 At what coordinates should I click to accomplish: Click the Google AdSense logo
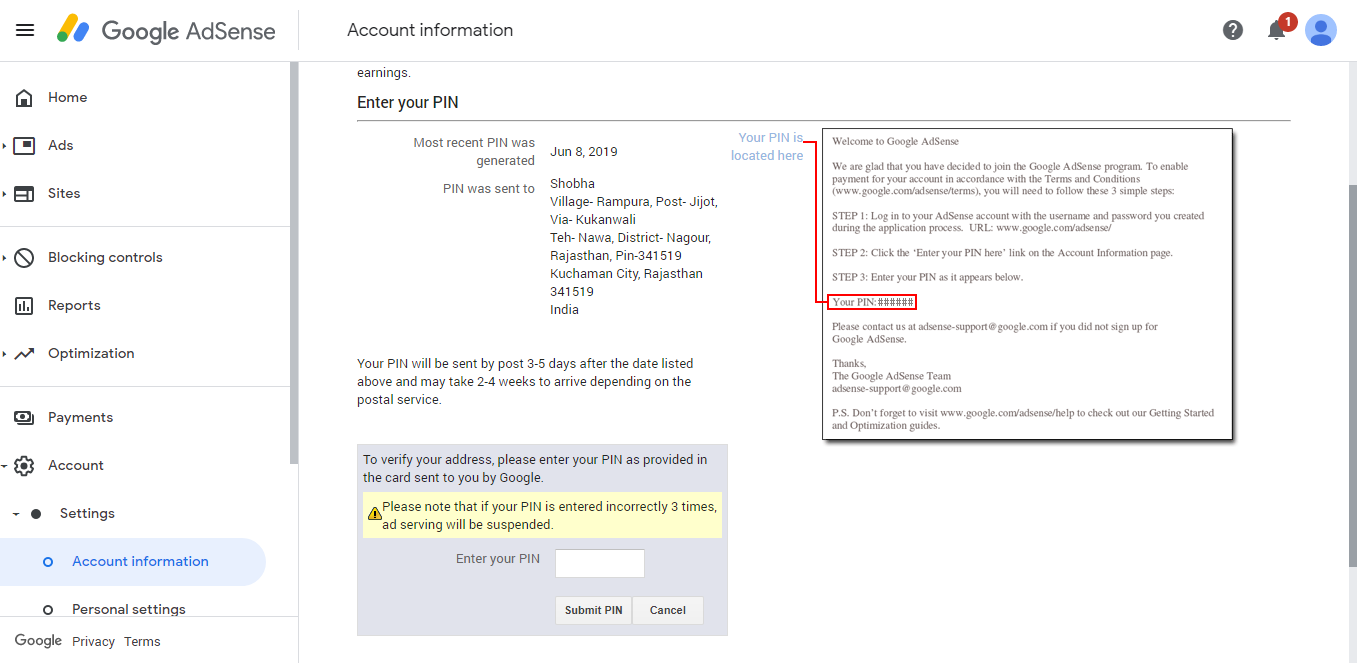[166, 30]
